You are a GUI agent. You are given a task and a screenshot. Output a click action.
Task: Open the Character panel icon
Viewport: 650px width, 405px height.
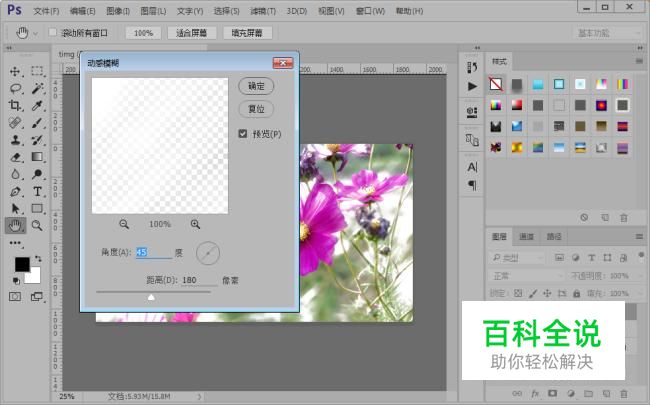click(472, 167)
